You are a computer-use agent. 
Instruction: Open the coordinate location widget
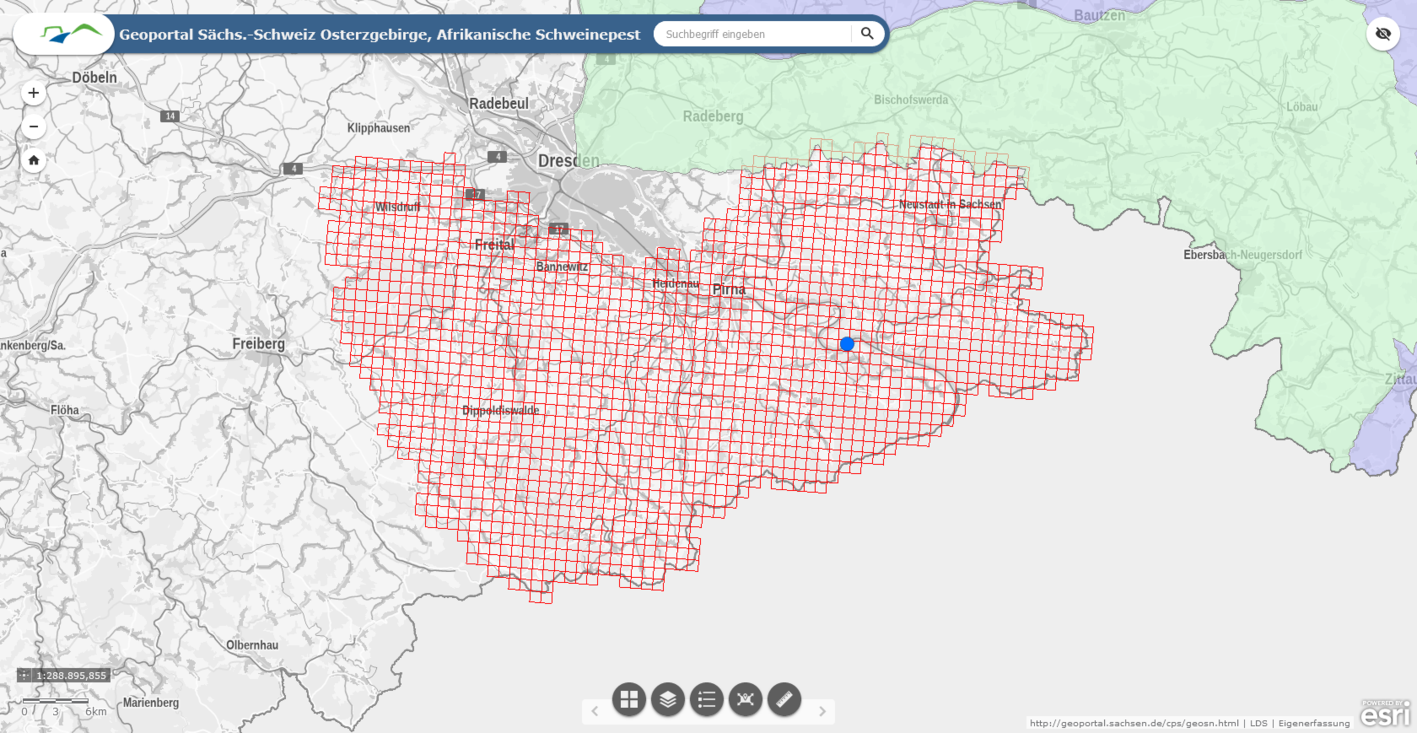(745, 700)
